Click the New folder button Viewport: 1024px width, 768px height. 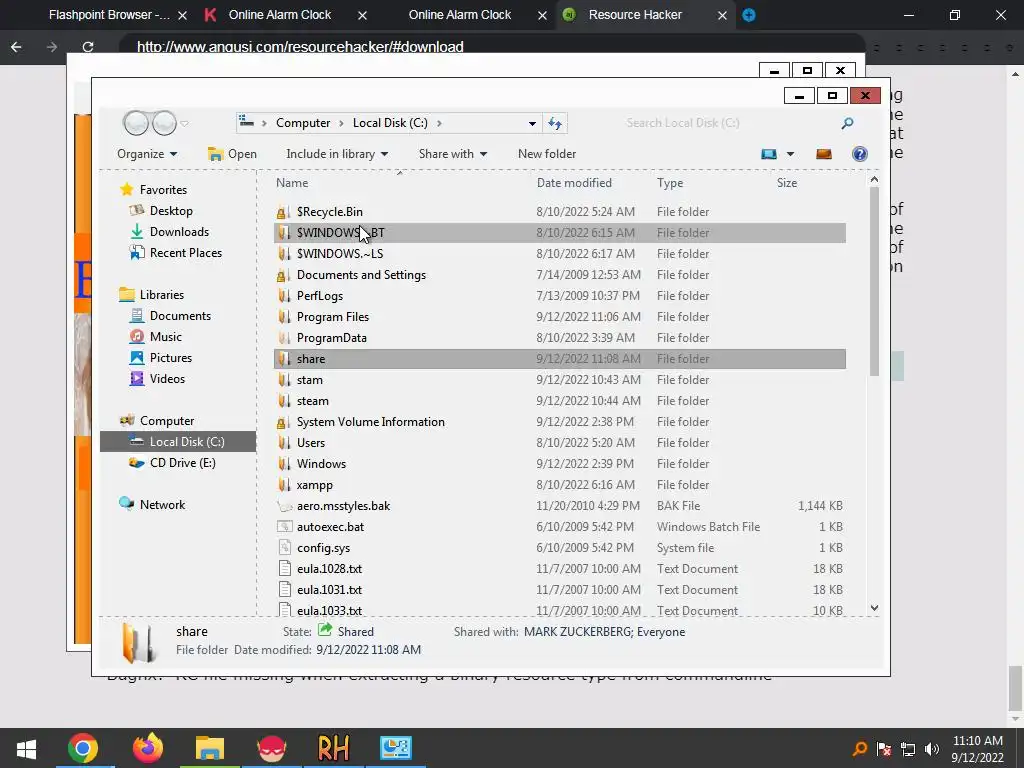pyautogui.click(x=547, y=154)
